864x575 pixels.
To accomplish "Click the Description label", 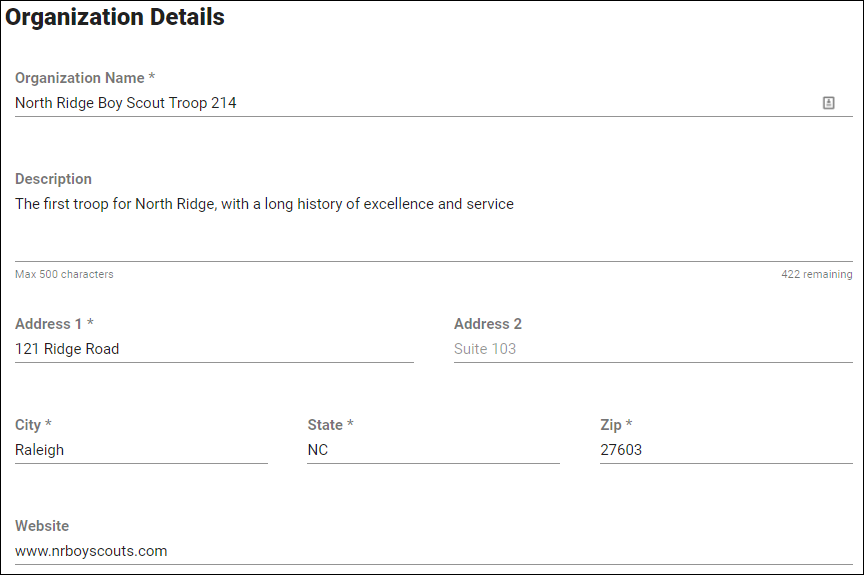I will point(53,179).
